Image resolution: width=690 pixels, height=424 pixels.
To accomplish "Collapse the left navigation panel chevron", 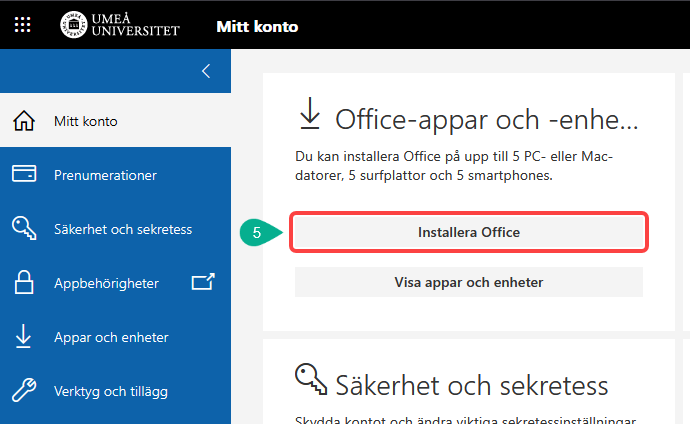I will pos(206,71).
